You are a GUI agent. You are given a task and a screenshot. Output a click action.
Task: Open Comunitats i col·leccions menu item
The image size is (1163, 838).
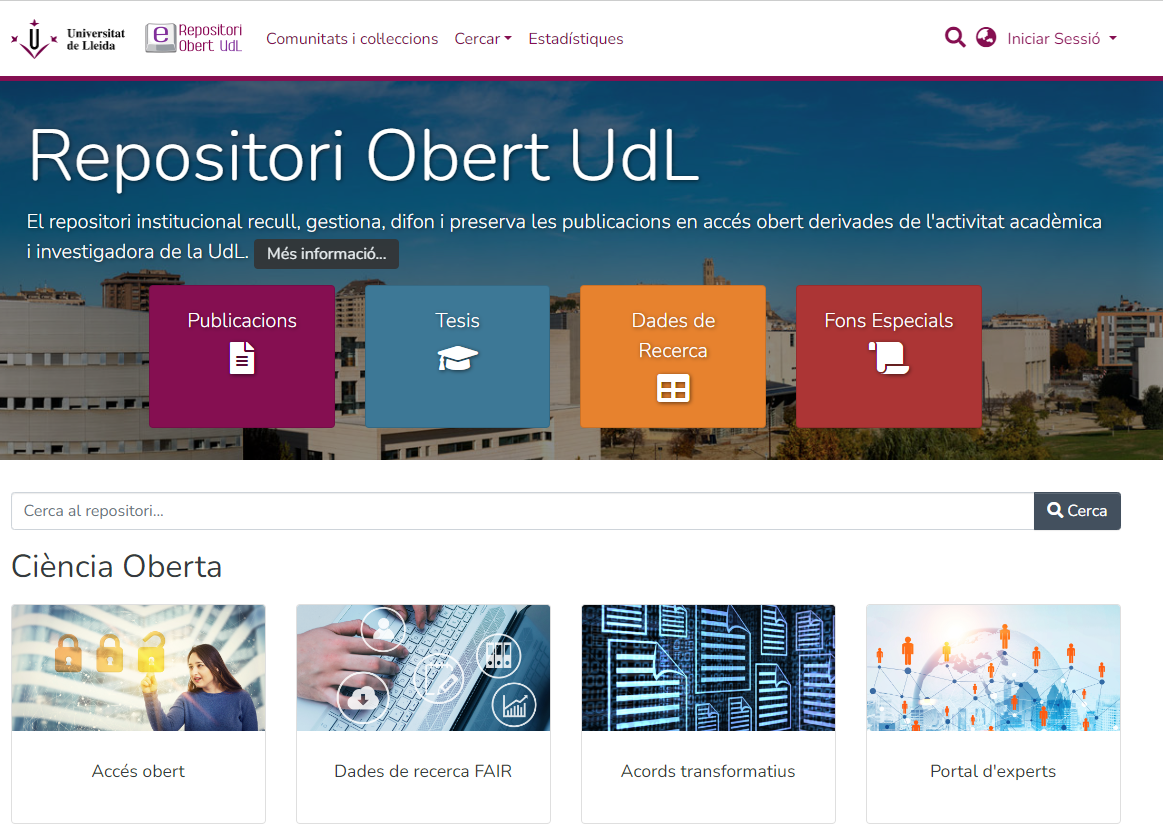pos(352,38)
